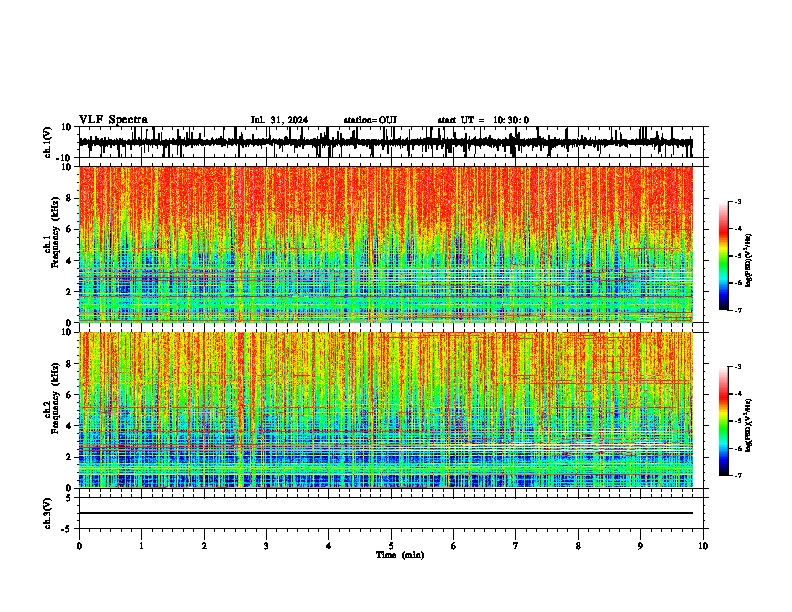Click the "-3" label on ch.1 color scale
Screen dimensions: 792x612
click(738, 202)
